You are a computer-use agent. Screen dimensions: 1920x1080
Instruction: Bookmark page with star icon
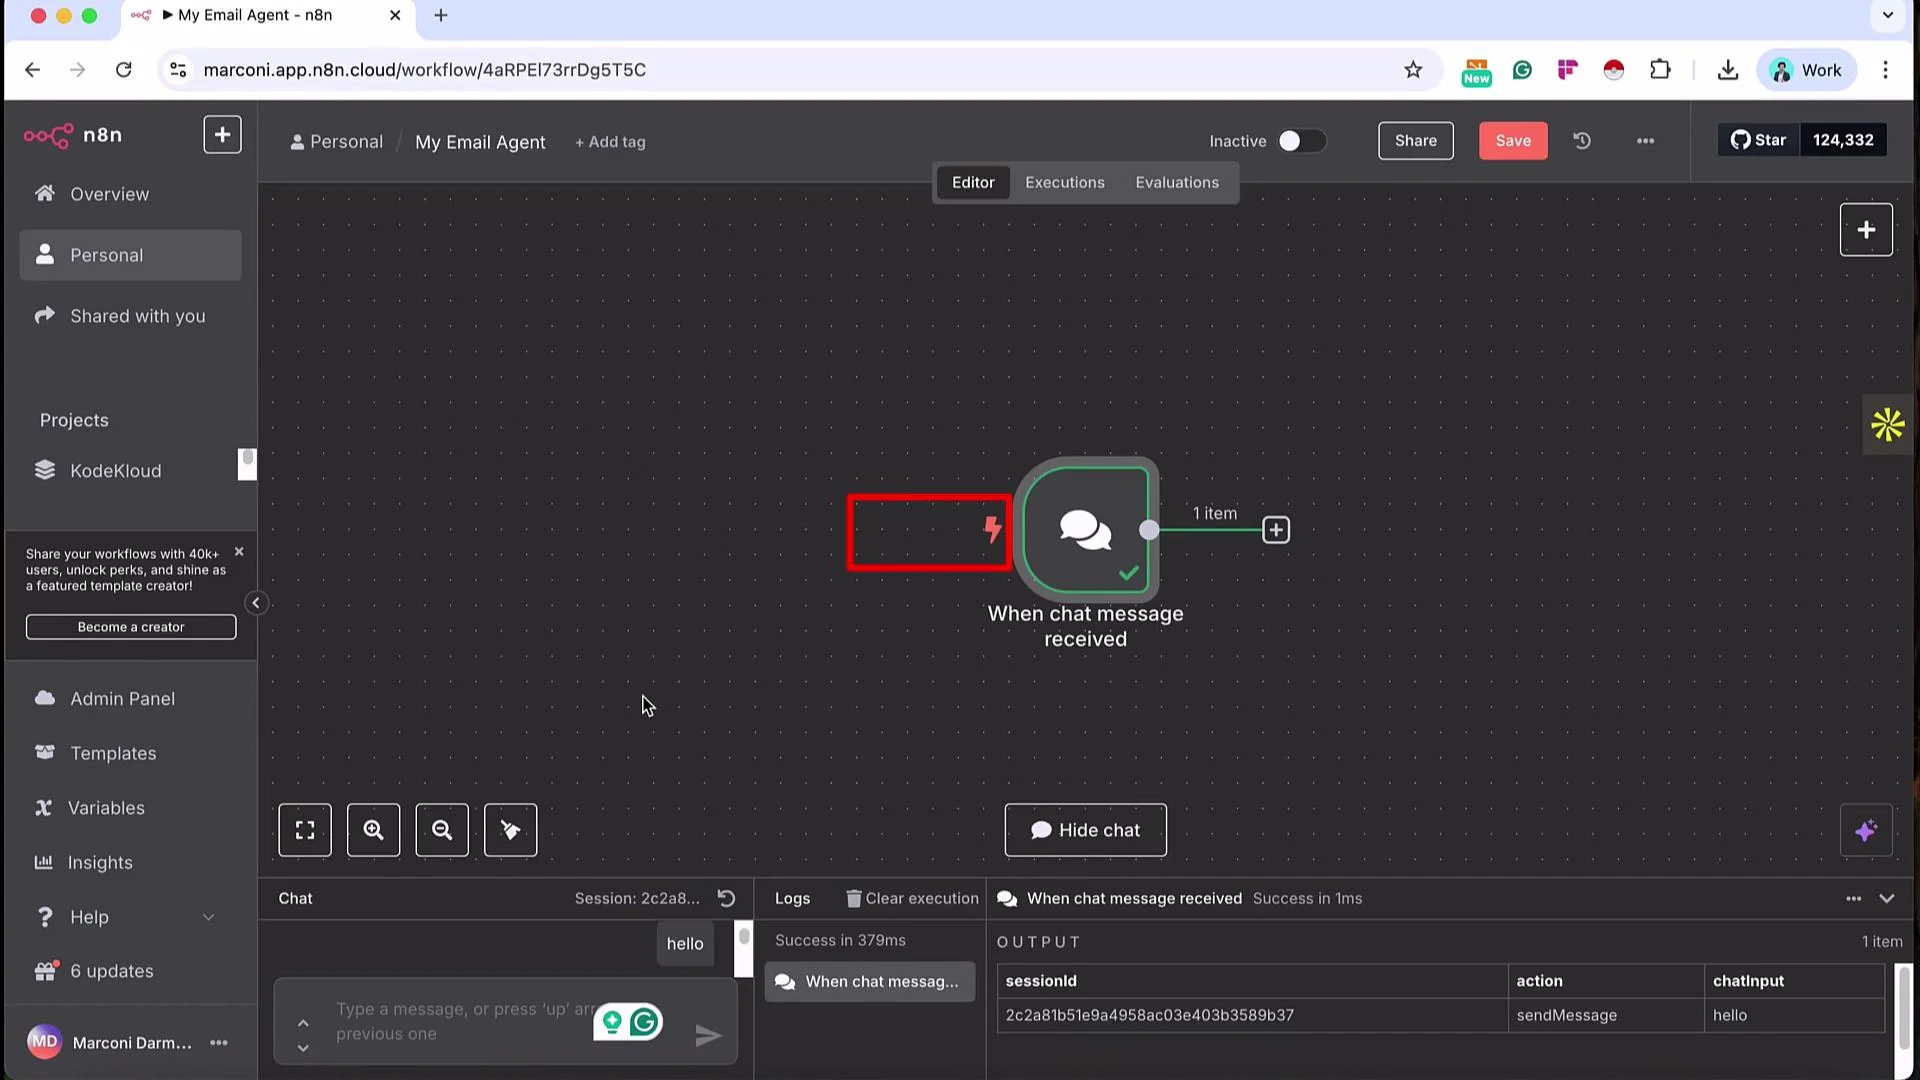point(1413,70)
